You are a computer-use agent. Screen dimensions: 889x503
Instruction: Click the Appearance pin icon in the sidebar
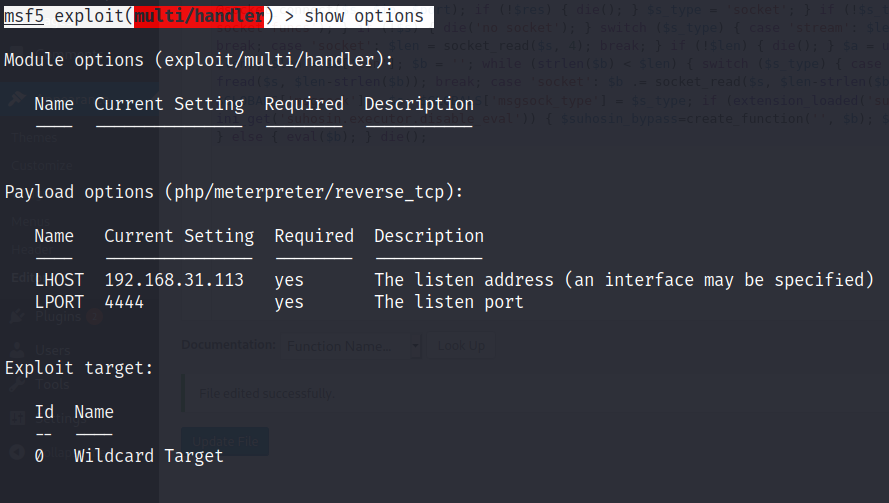(17, 101)
